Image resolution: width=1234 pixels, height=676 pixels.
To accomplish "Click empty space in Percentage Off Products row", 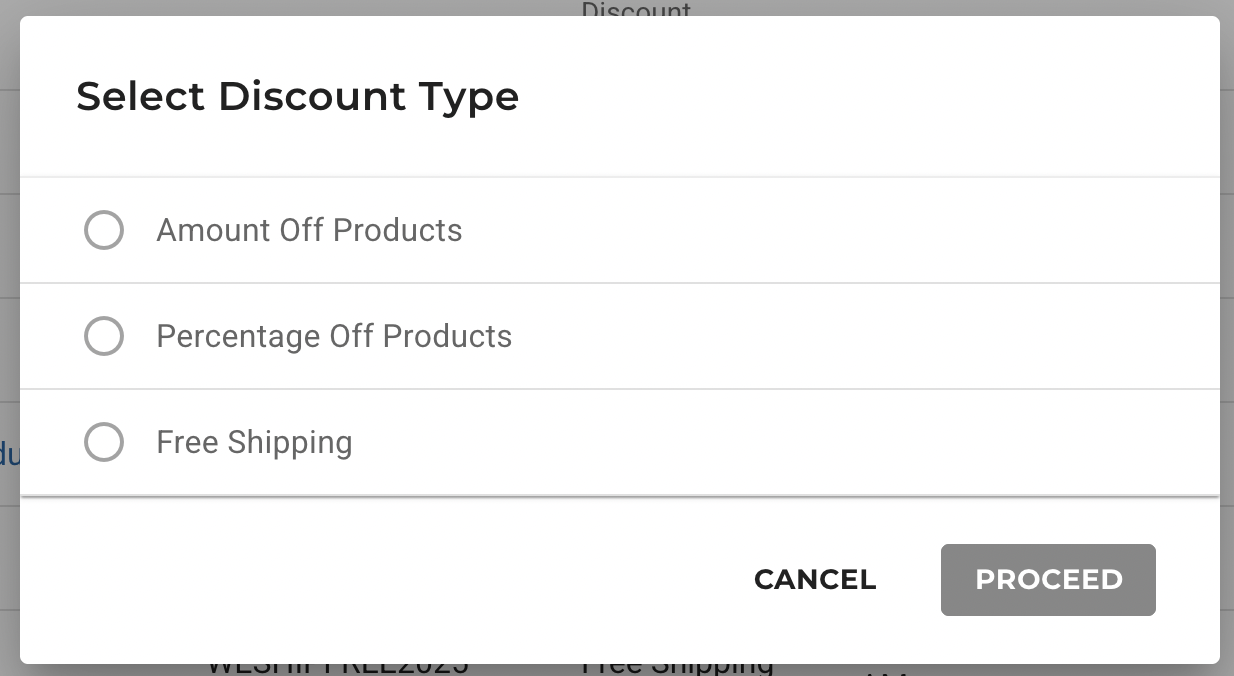I will coord(850,336).
